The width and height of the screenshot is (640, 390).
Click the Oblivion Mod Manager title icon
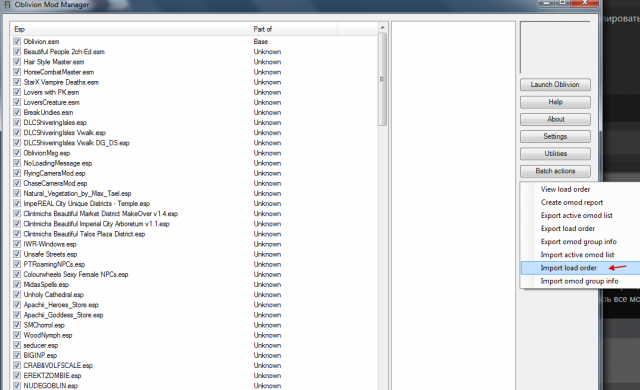click(7, 4)
